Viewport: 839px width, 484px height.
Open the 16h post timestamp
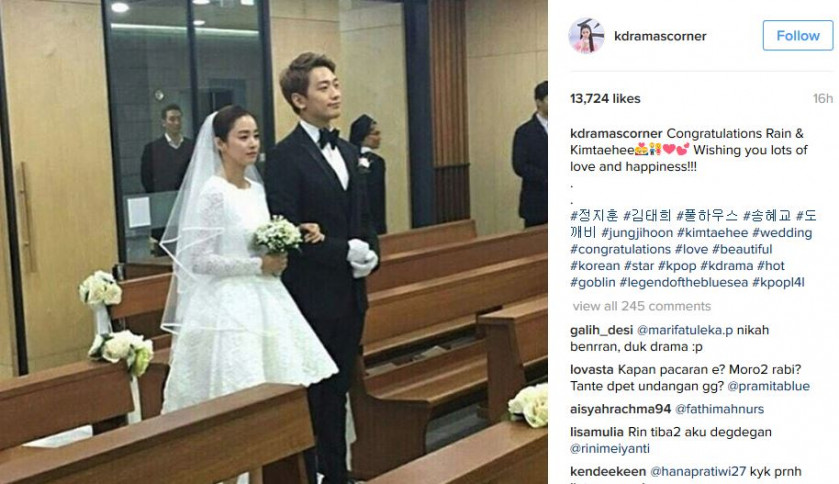pos(823,98)
